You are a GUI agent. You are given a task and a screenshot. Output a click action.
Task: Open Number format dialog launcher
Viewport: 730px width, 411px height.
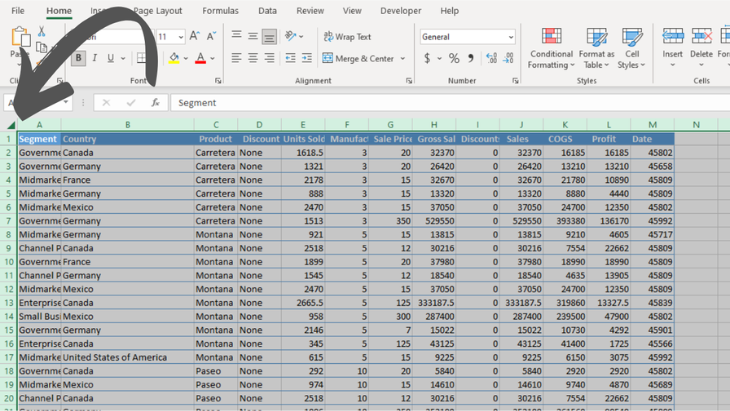(515, 81)
